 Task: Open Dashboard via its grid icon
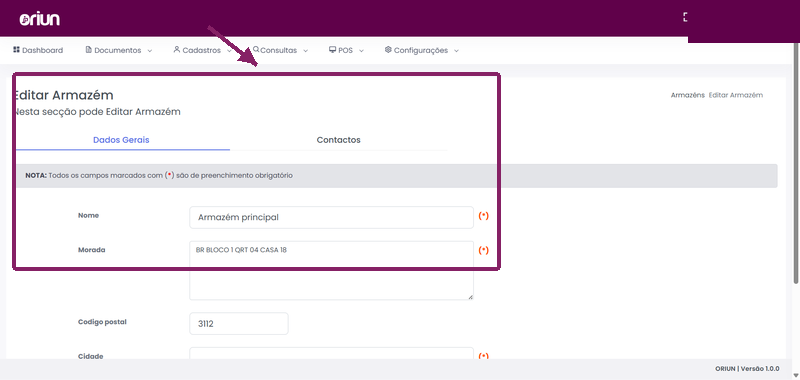pyautogui.click(x=16, y=49)
